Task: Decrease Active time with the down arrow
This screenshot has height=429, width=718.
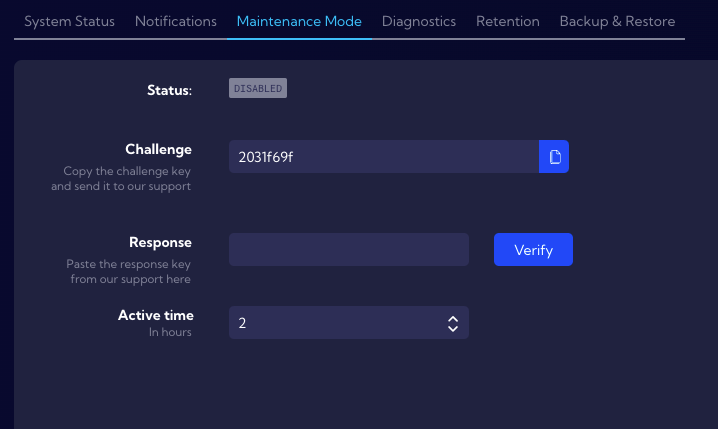Action: pos(453,328)
